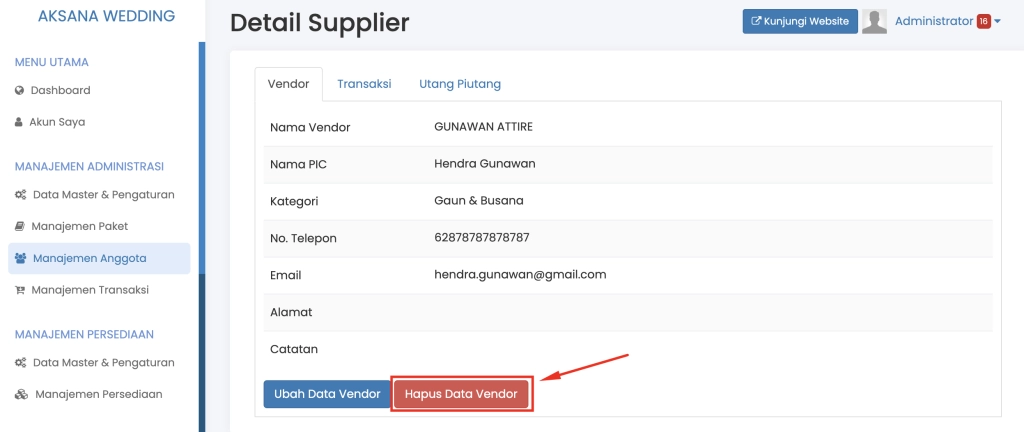The height and width of the screenshot is (432, 1024).
Task: Click the external link icon in Kunjungi Website
Action: [757, 21]
